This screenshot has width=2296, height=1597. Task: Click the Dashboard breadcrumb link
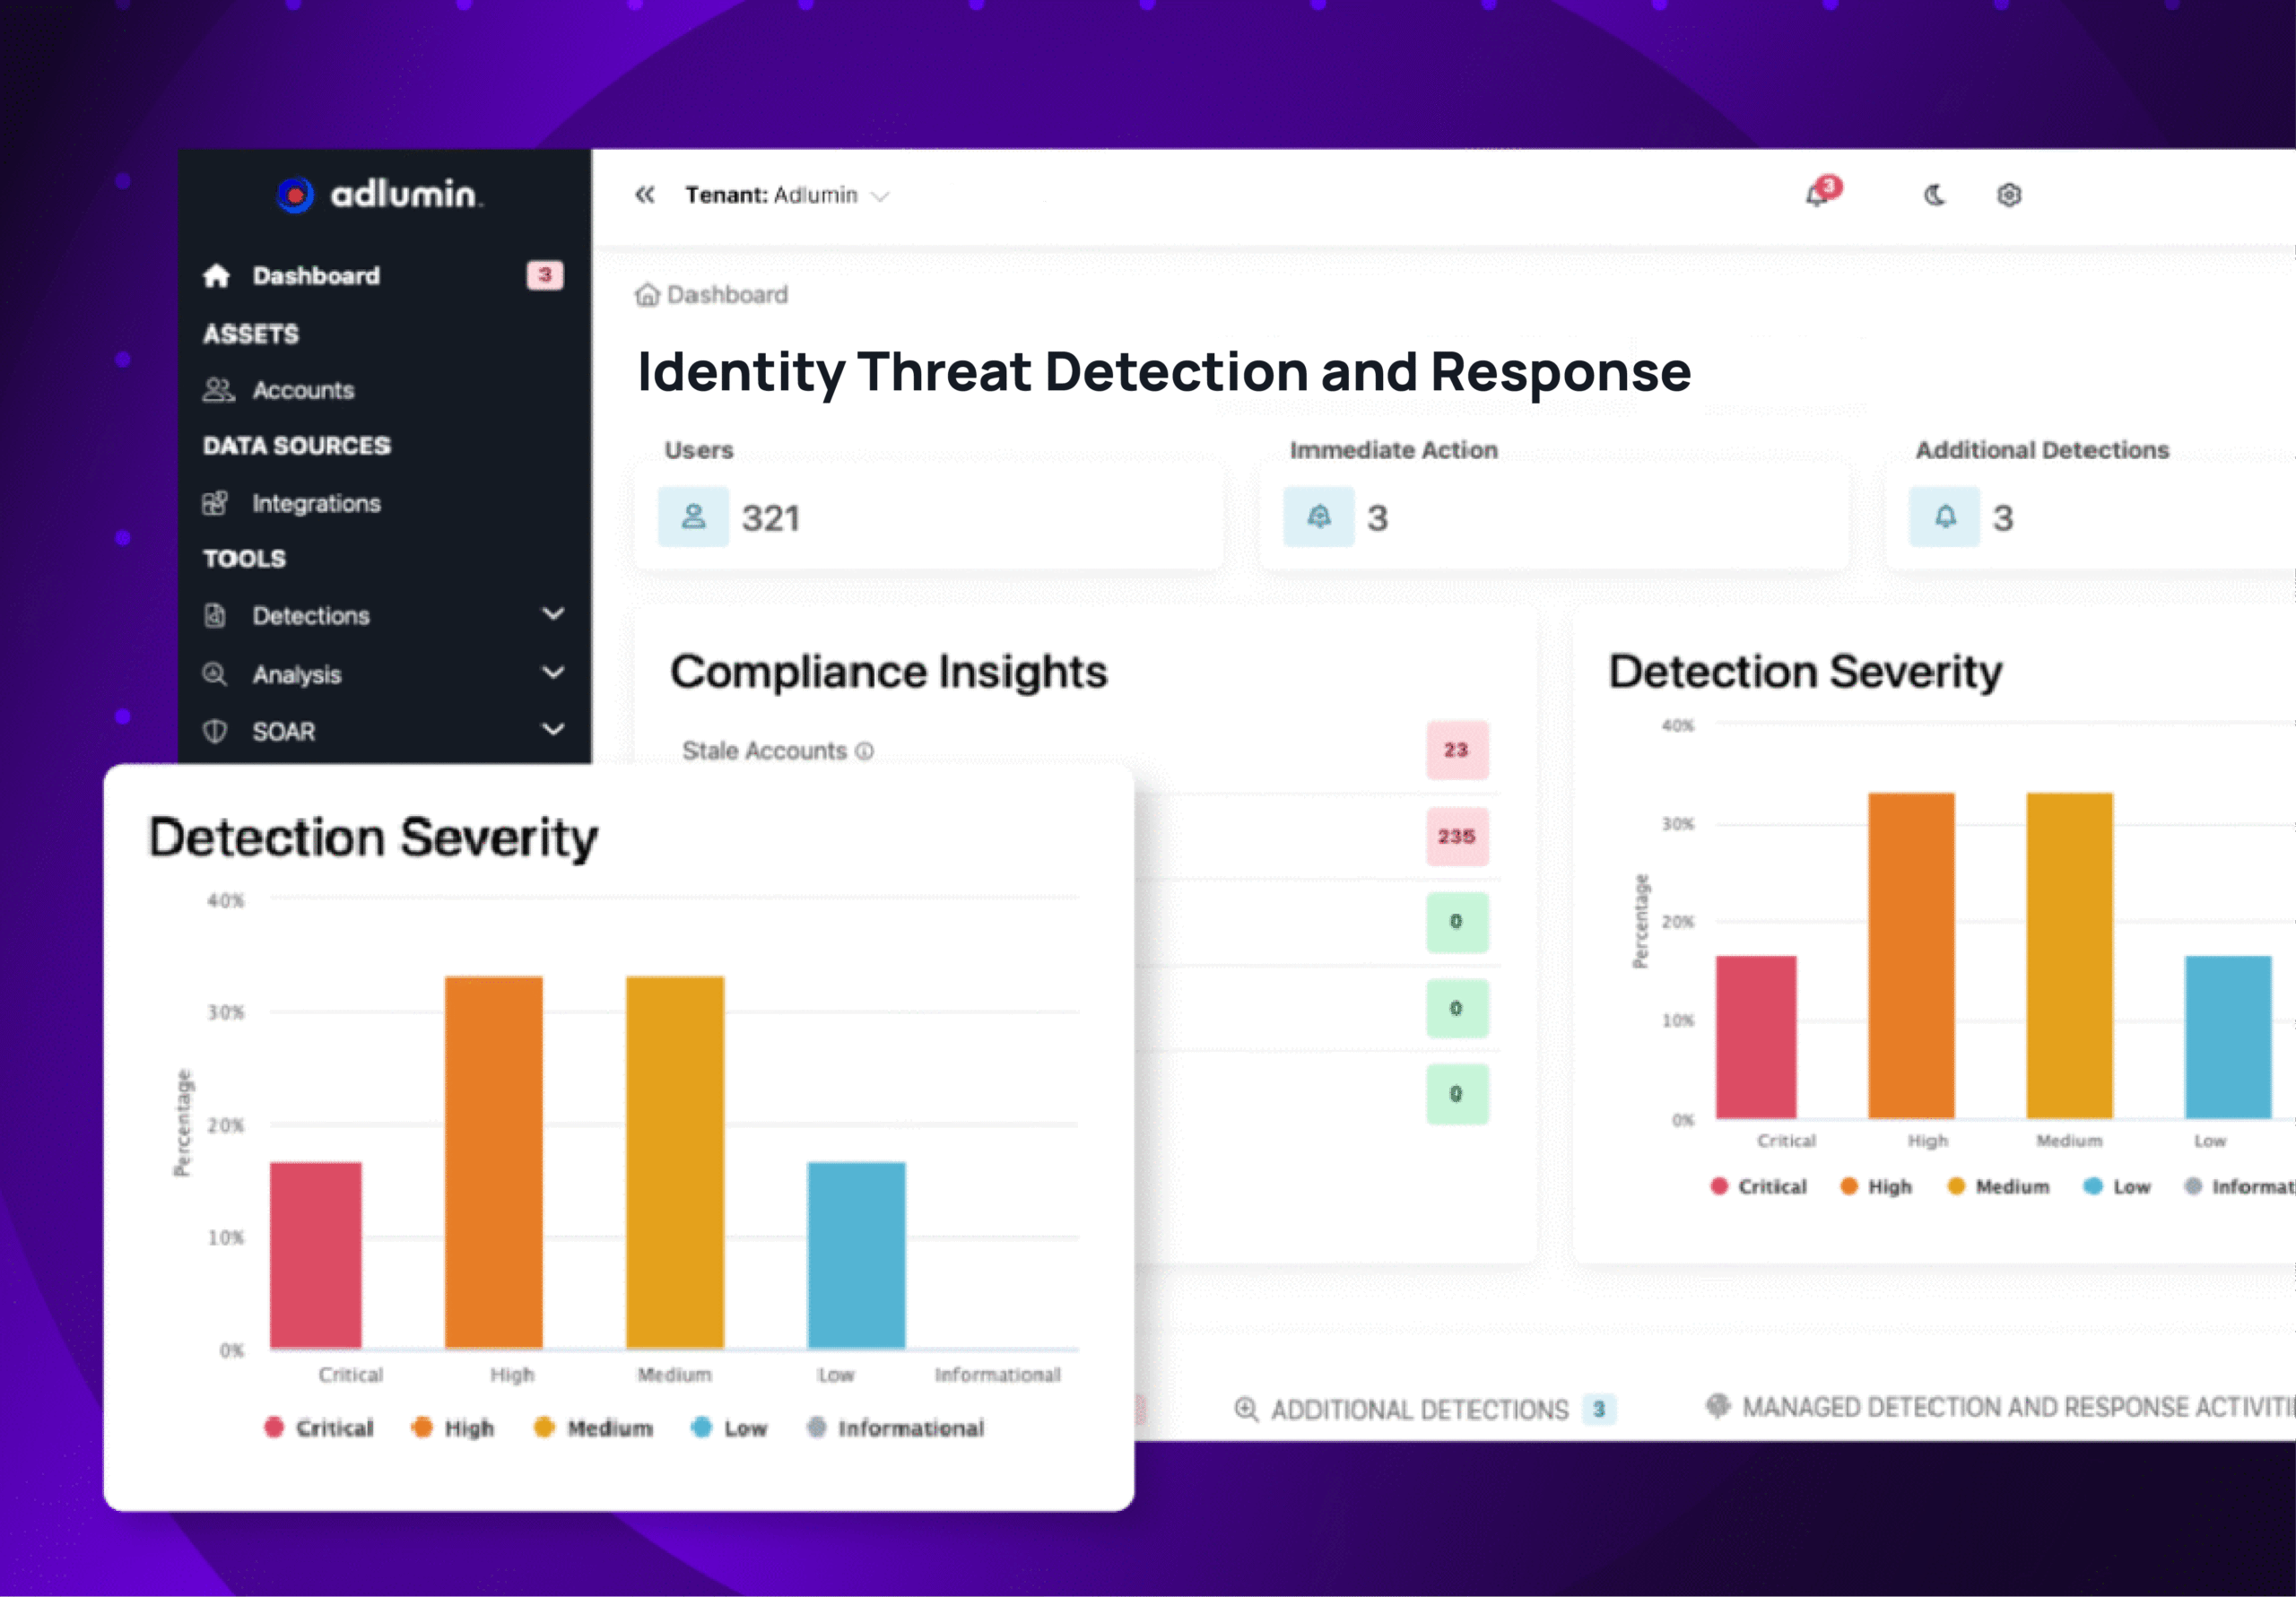tap(728, 294)
